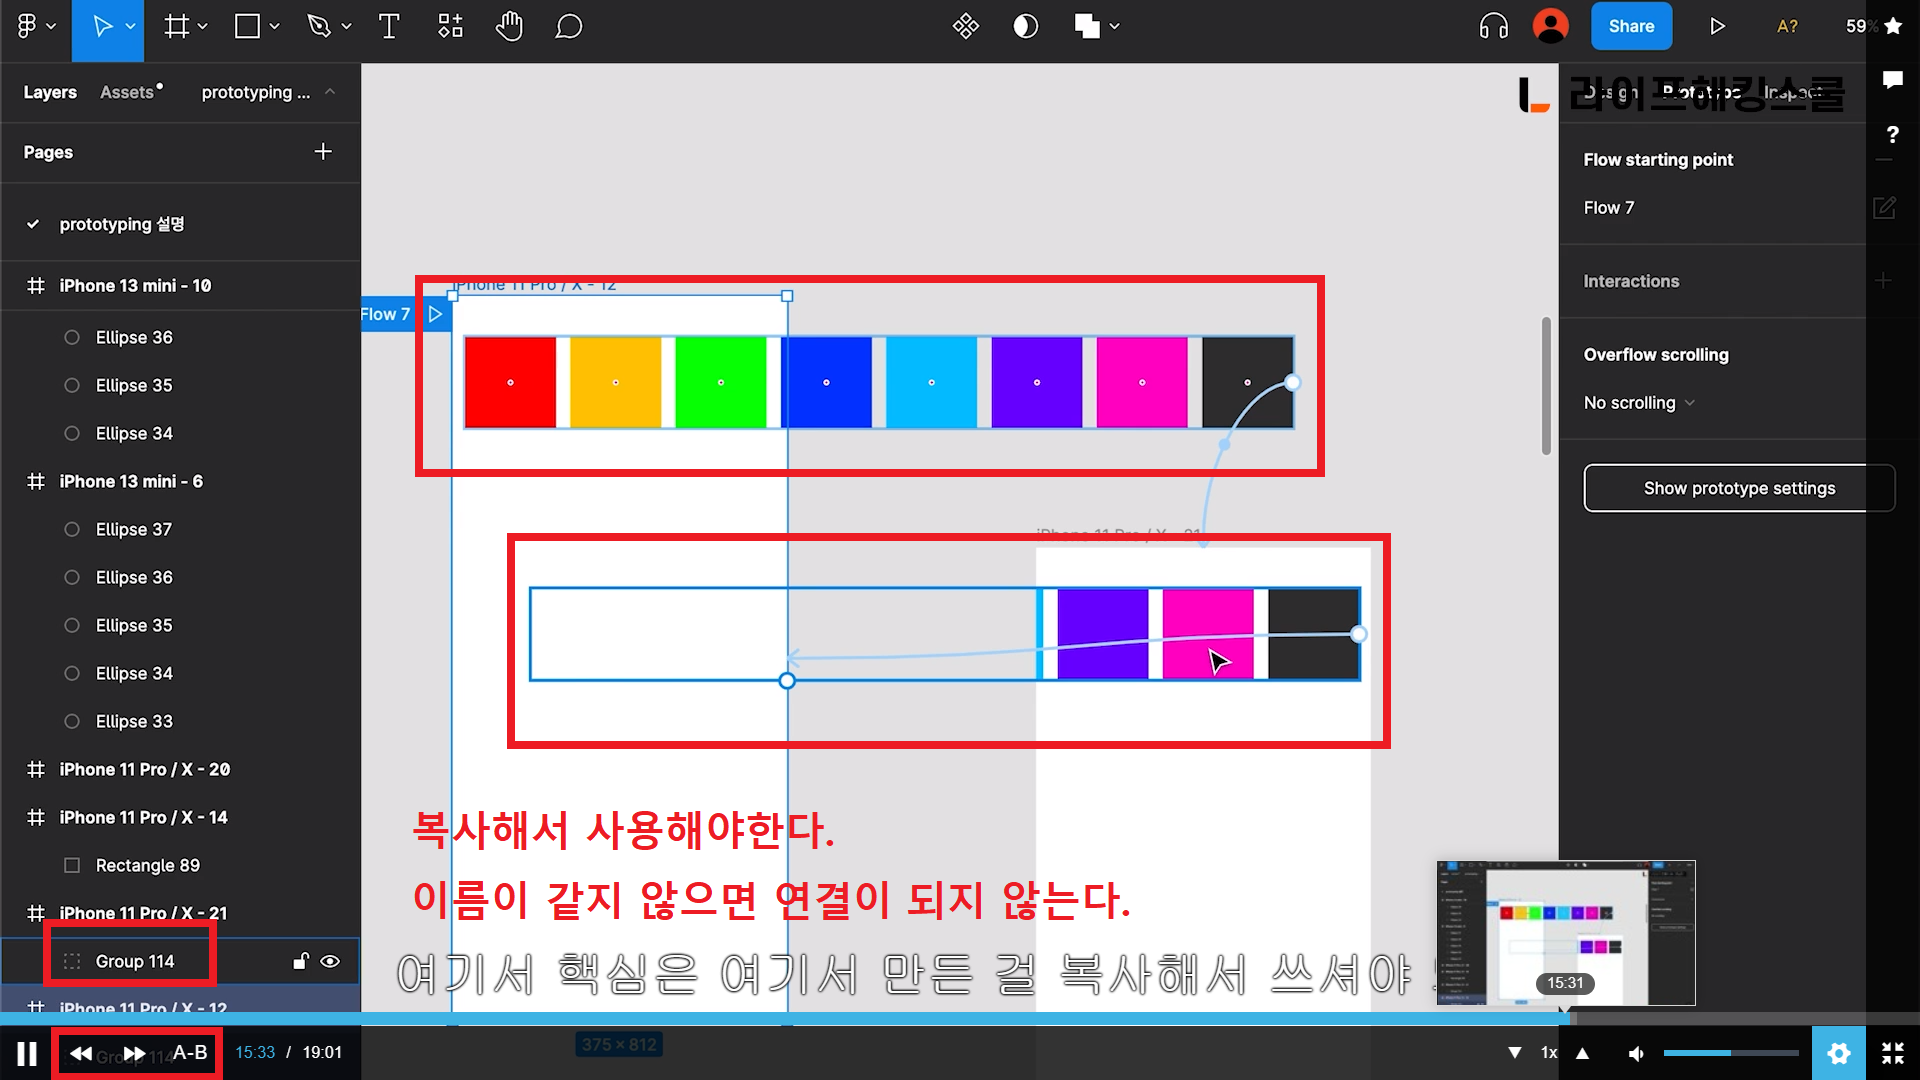Collapse the prototyping pages chevron

pos(330,92)
